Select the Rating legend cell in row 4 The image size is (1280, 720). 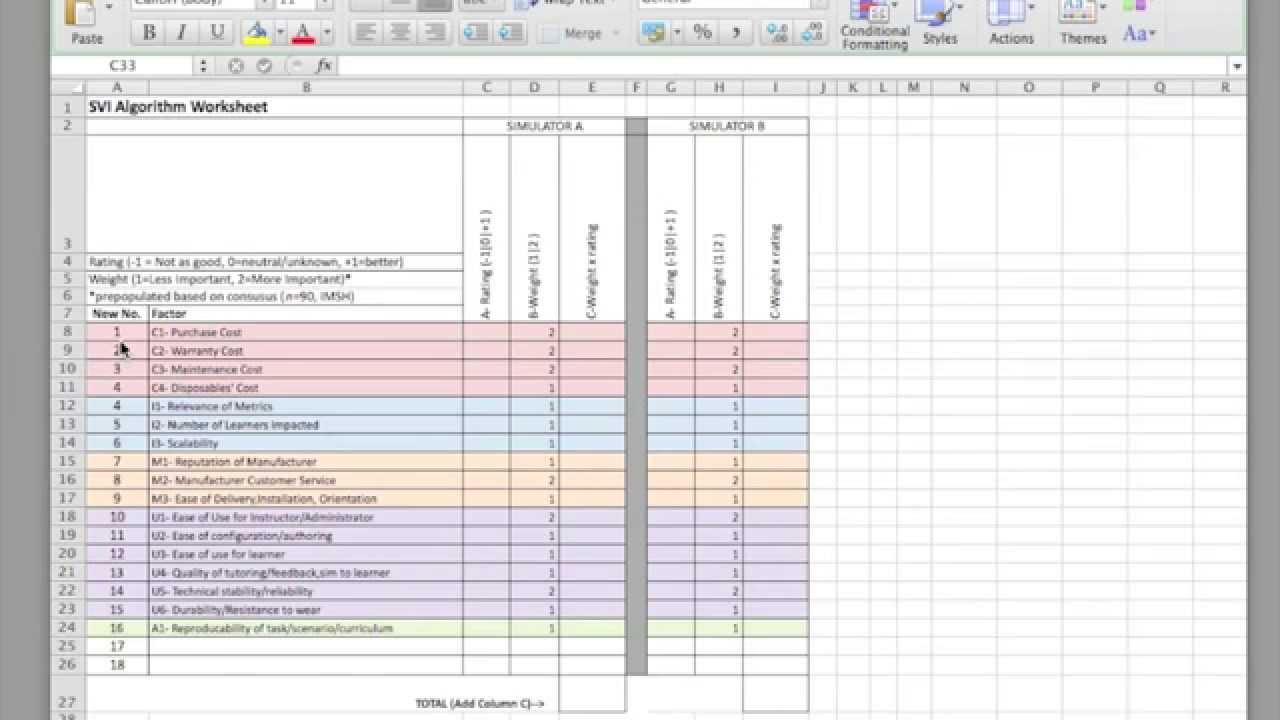pos(275,262)
